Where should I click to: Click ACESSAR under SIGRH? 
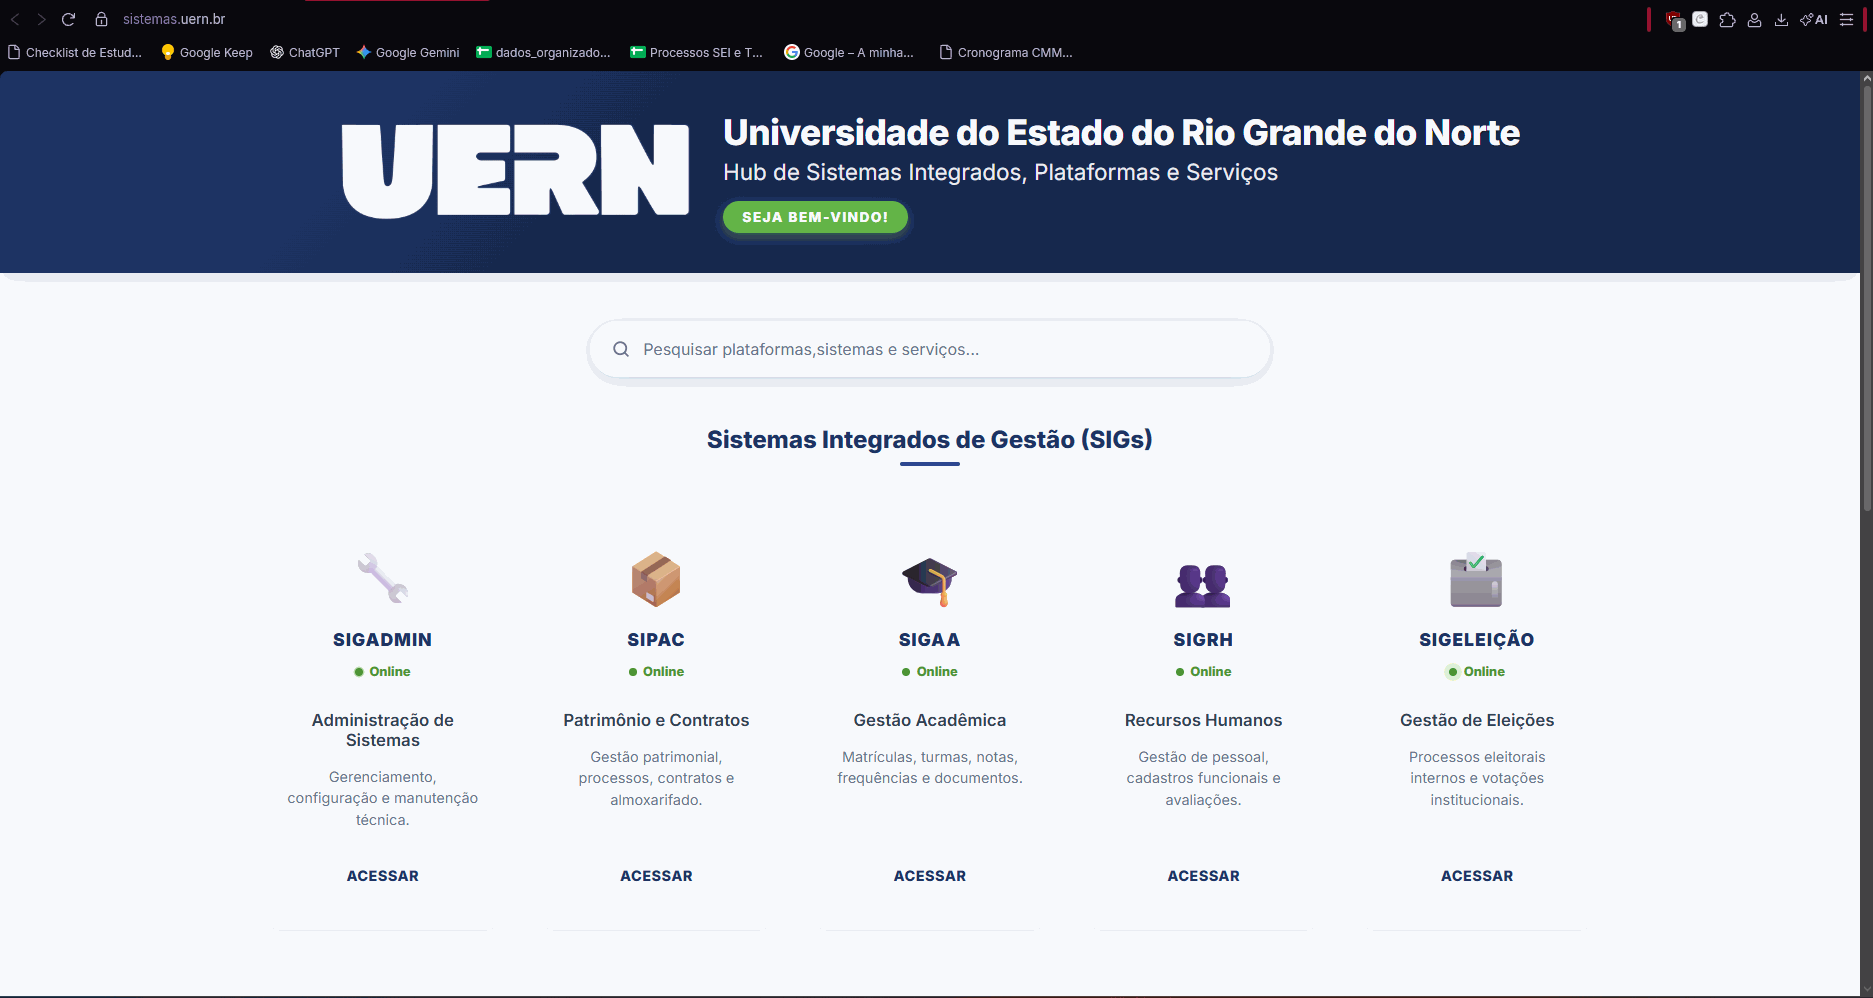(1203, 876)
